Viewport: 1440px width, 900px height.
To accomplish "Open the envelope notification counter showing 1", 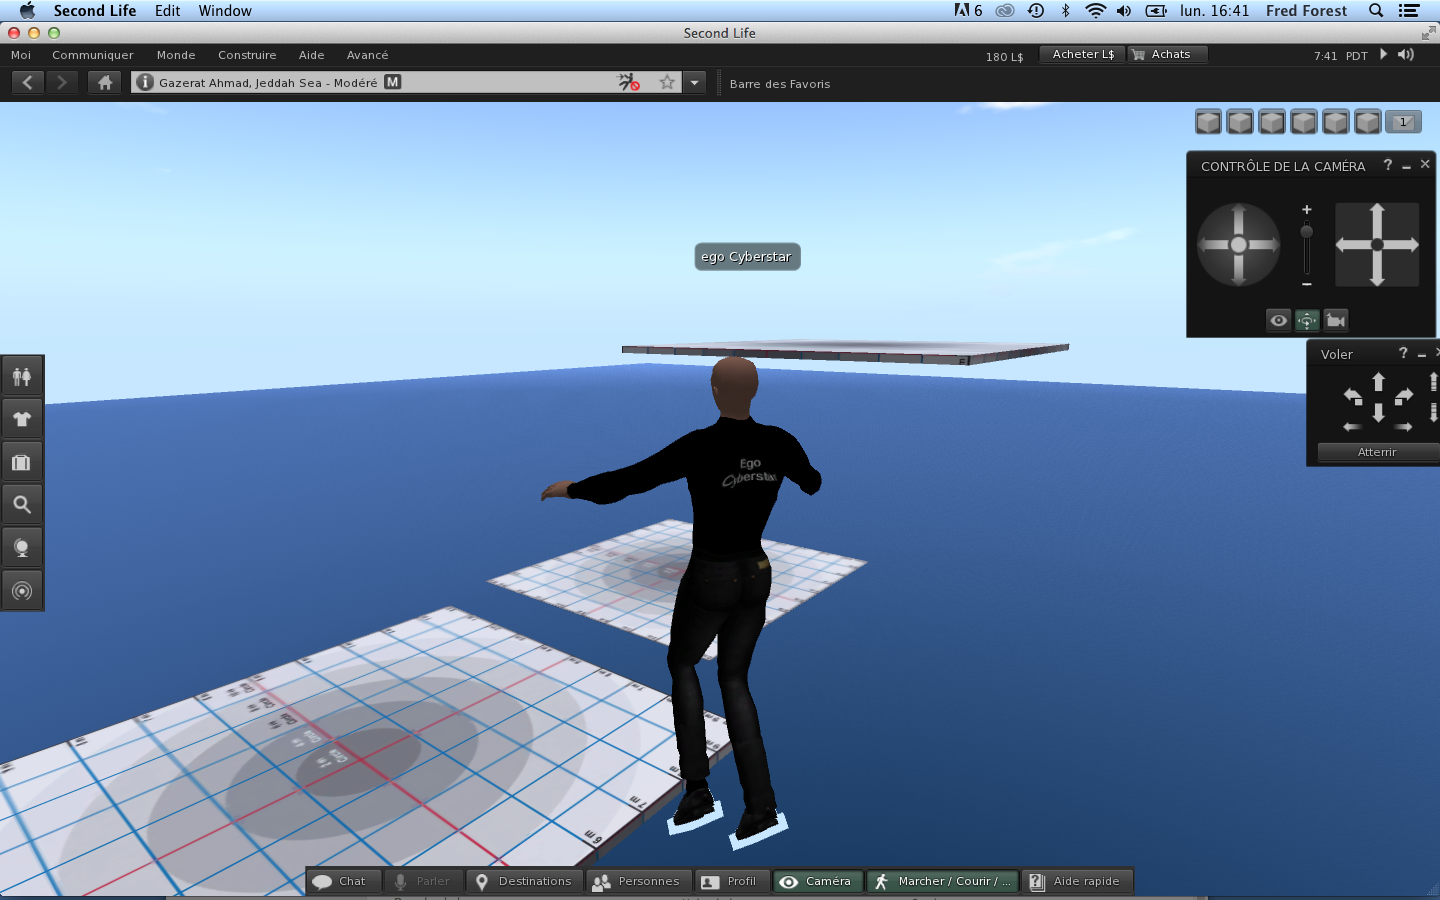I will tap(1403, 122).
